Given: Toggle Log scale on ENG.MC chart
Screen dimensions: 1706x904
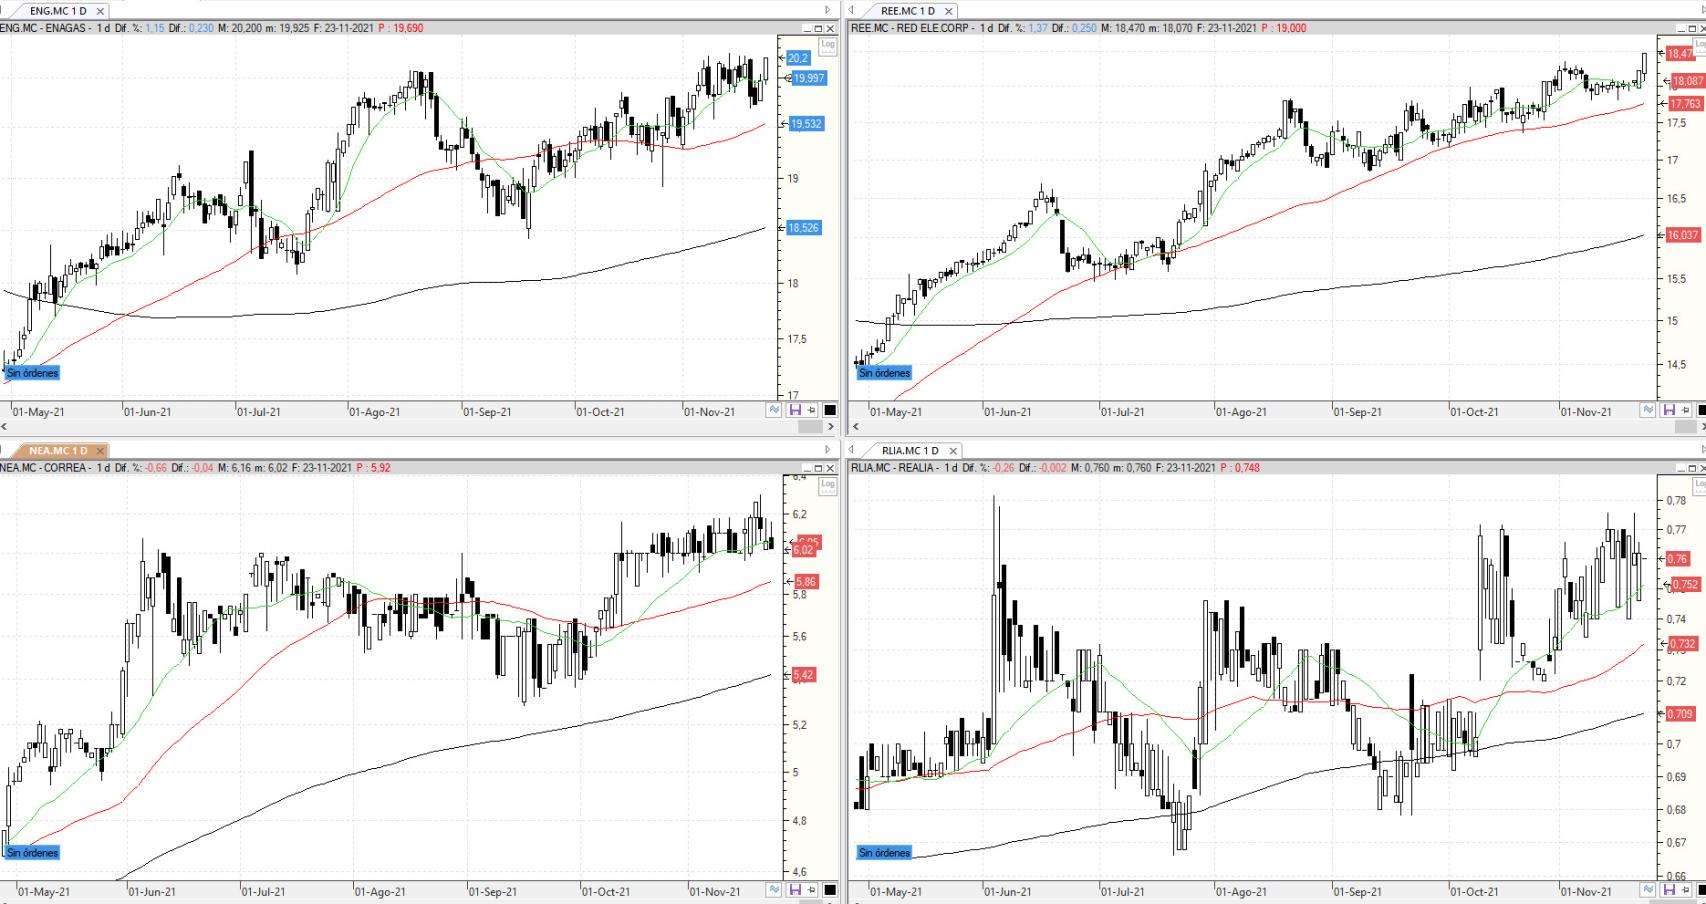Looking at the screenshot, I should (x=827, y=45).
